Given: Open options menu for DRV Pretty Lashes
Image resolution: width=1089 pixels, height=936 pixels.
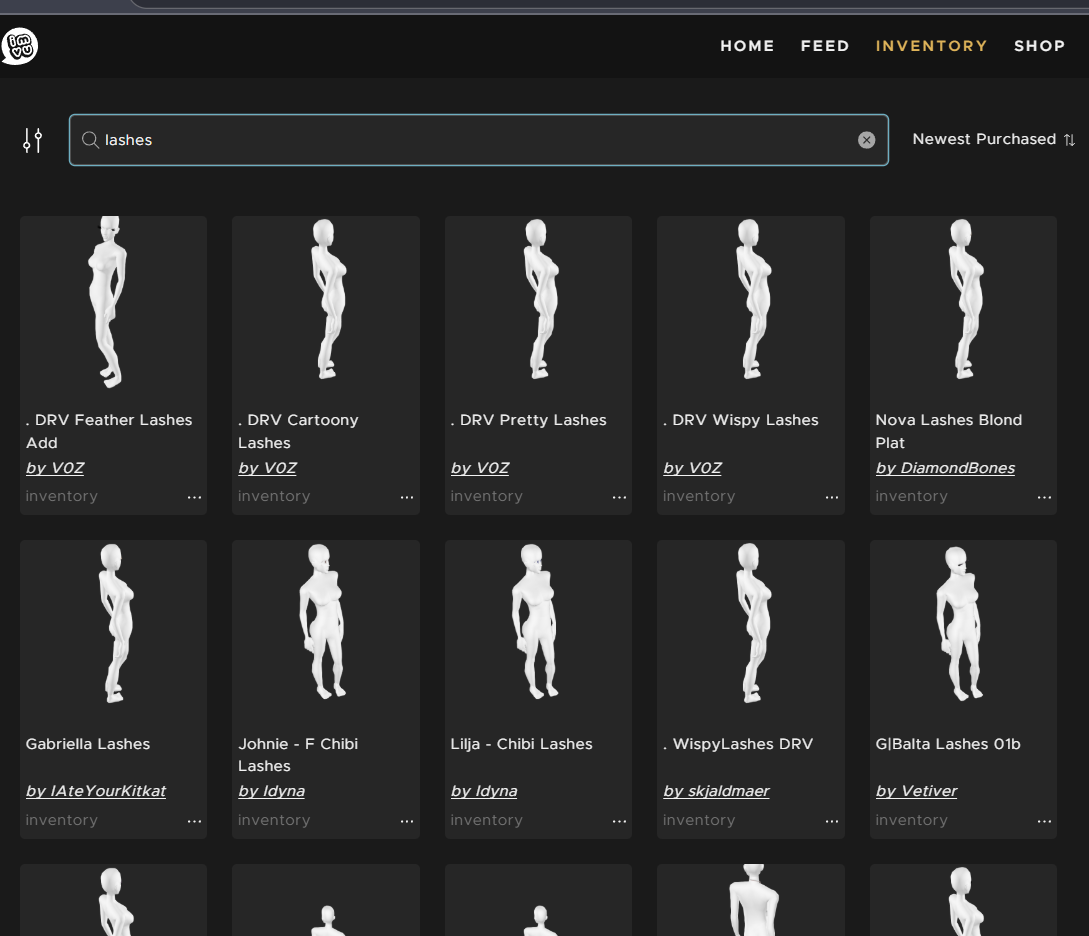Looking at the screenshot, I should click(620, 497).
